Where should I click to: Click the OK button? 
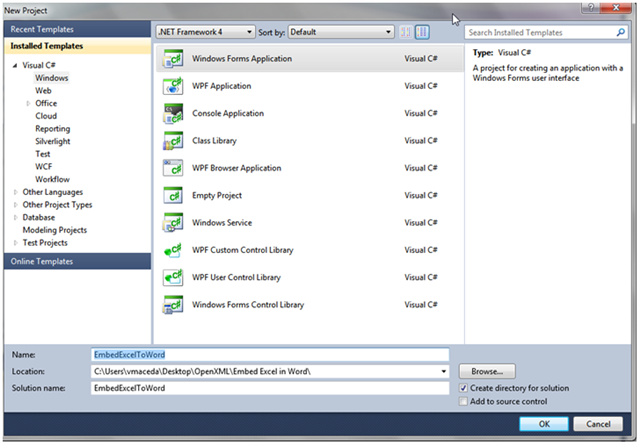tap(544, 424)
